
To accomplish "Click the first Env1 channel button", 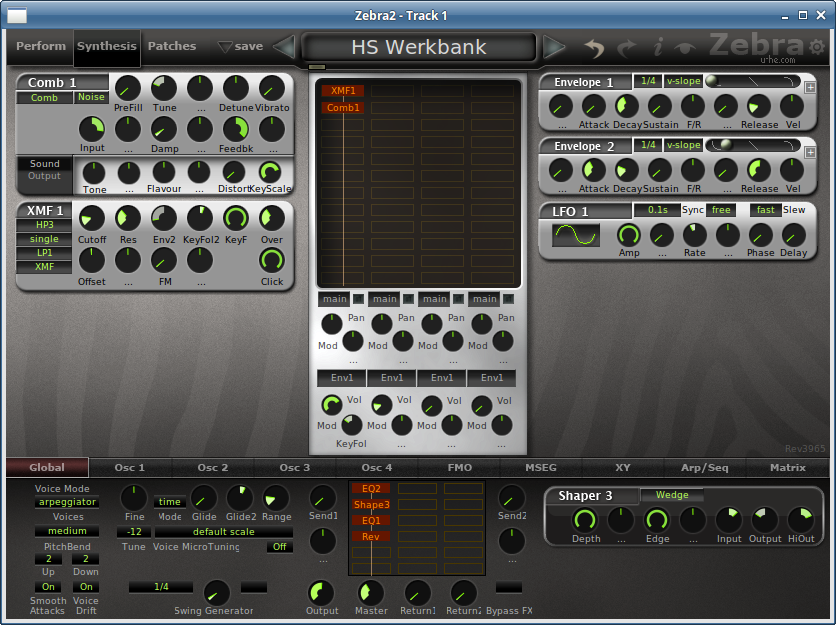I will (342, 378).
